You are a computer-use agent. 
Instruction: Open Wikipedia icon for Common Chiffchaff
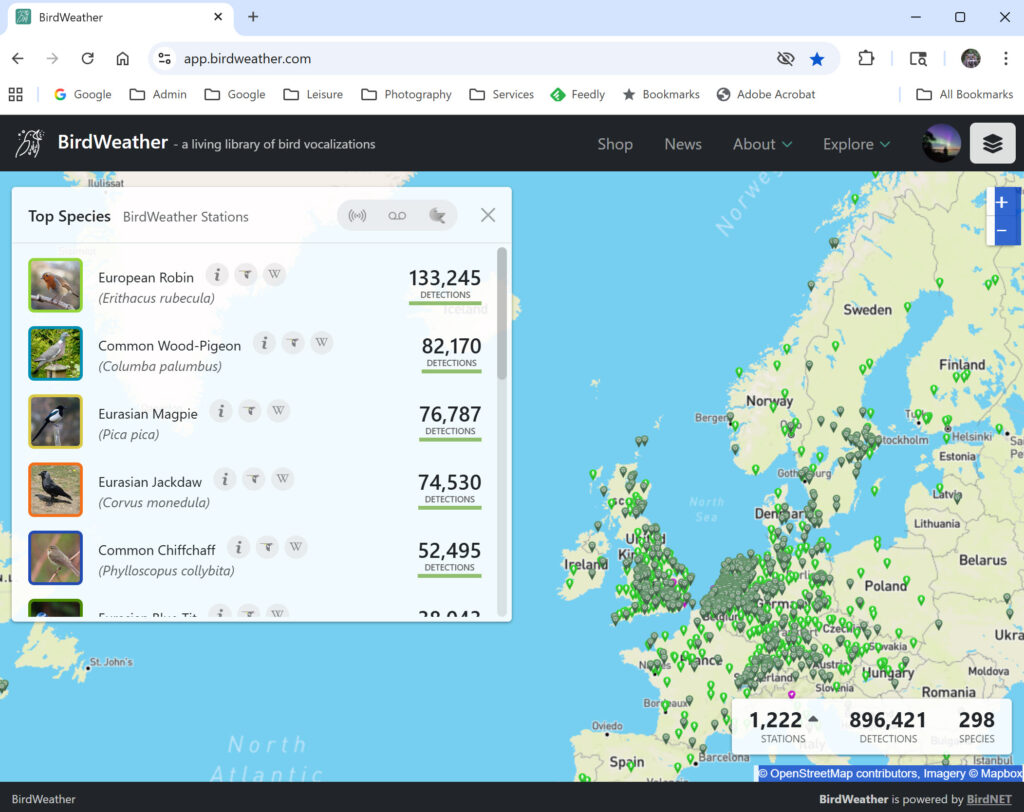pos(295,547)
